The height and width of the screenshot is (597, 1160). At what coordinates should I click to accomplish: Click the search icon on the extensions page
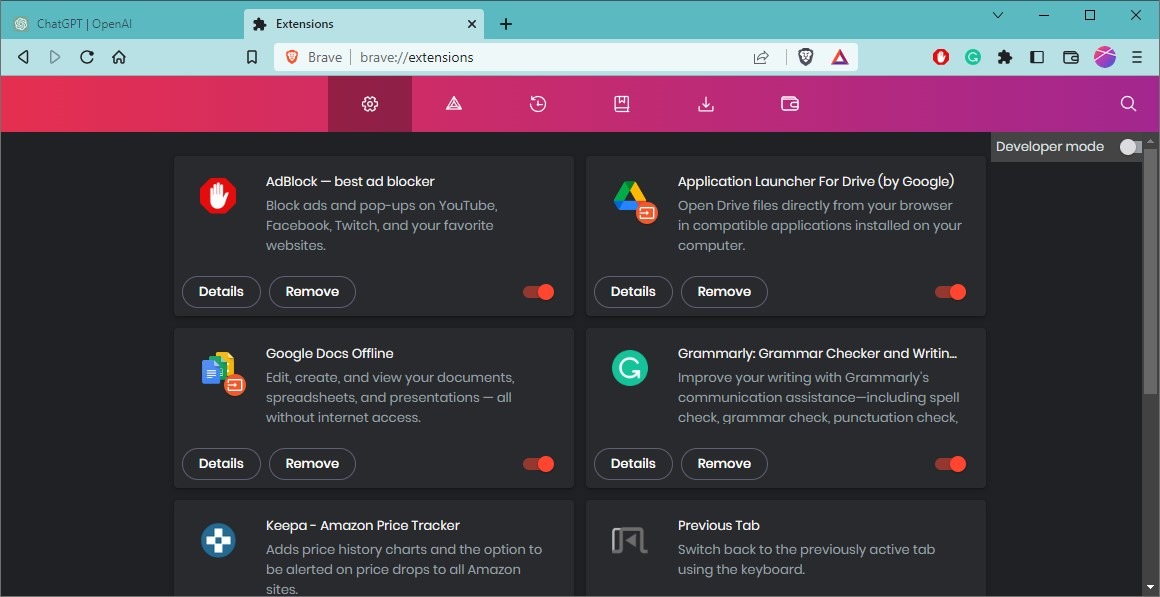tap(1128, 103)
